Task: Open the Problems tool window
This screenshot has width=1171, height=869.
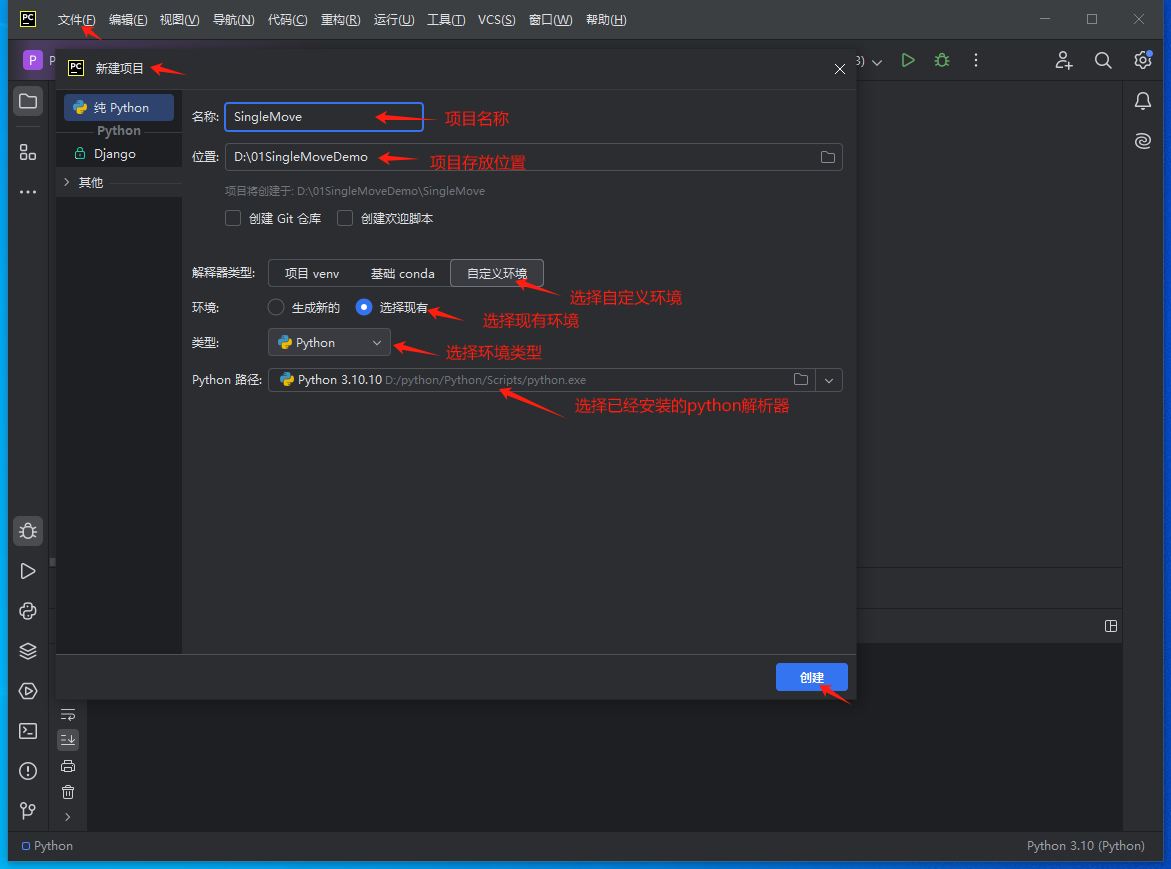Action: [28, 770]
